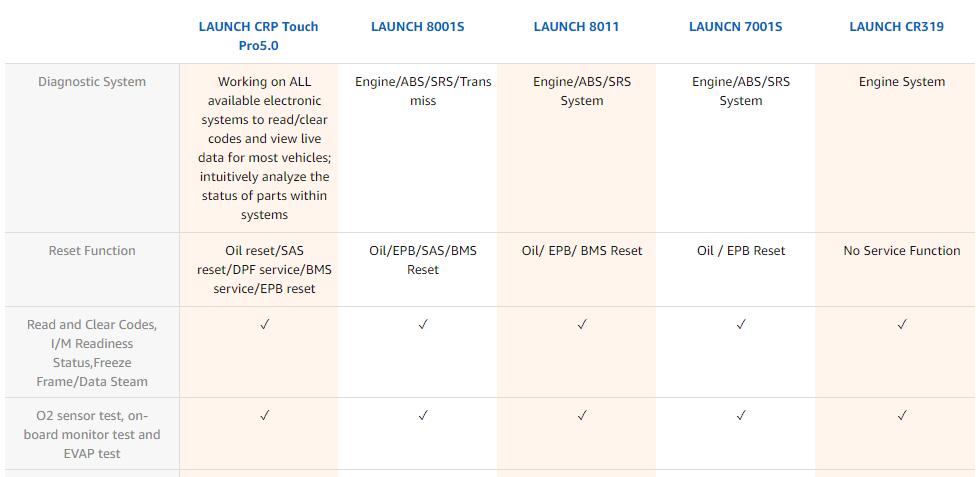The height and width of the screenshot is (477, 979).
Task: Click the Engine System cell for CR319
Action: [x=902, y=82]
